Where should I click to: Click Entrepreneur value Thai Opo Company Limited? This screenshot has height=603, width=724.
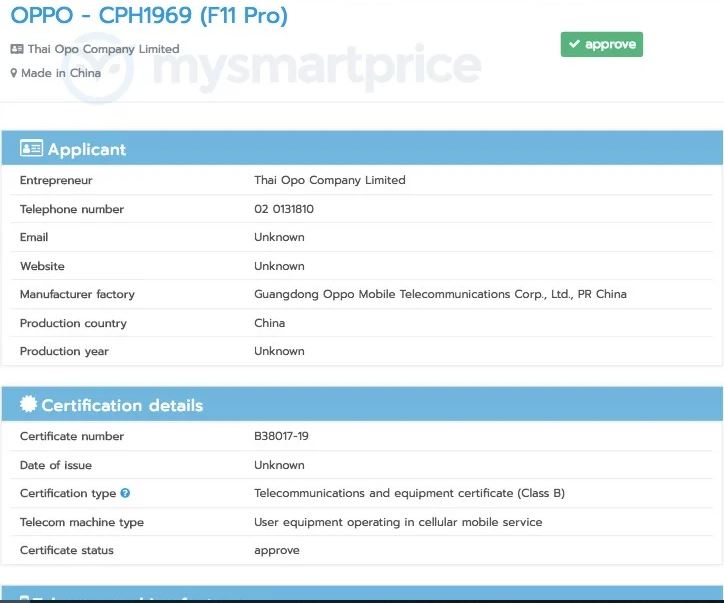click(x=330, y=180)
